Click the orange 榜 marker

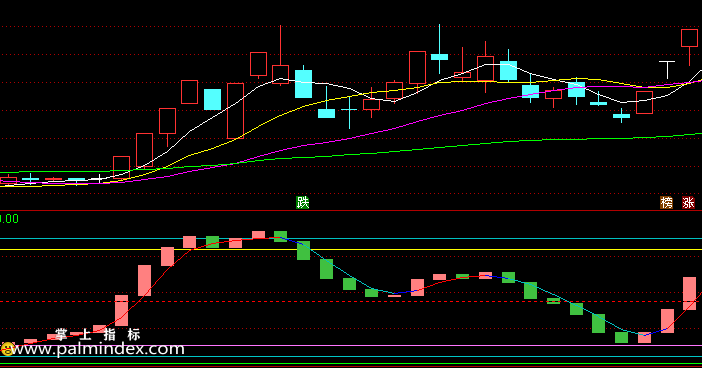(x=667, y=202)
